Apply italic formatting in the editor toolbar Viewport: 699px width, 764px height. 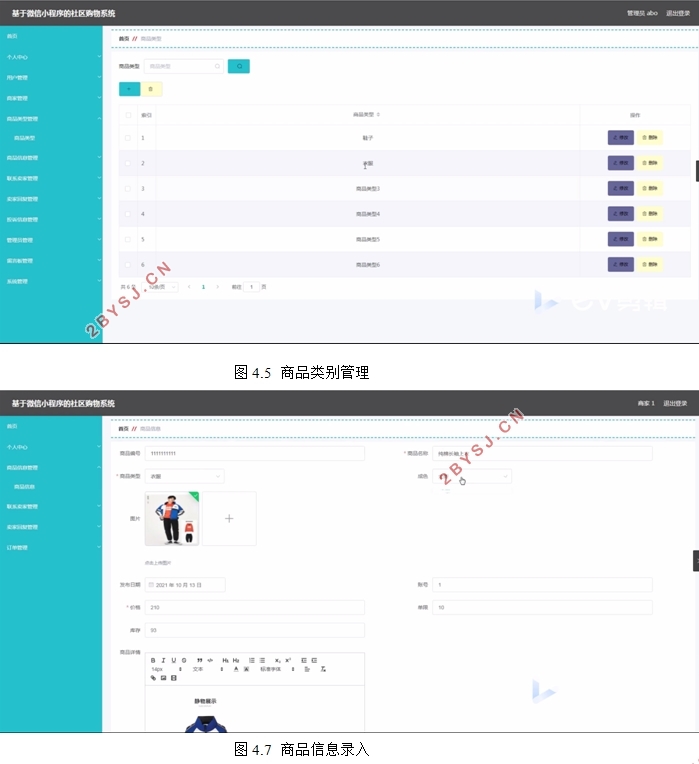click(x=163, y=660)
